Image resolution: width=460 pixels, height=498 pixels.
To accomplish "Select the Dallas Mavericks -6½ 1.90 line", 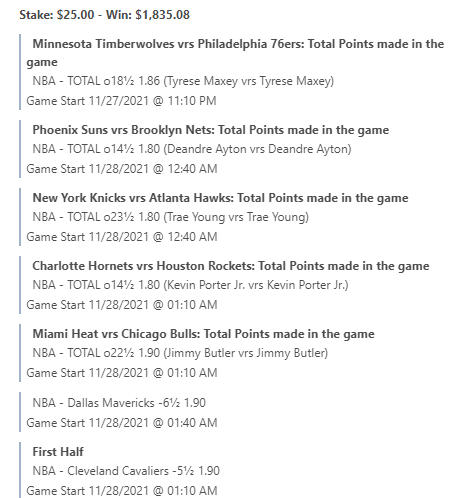I will click(119, 403).
